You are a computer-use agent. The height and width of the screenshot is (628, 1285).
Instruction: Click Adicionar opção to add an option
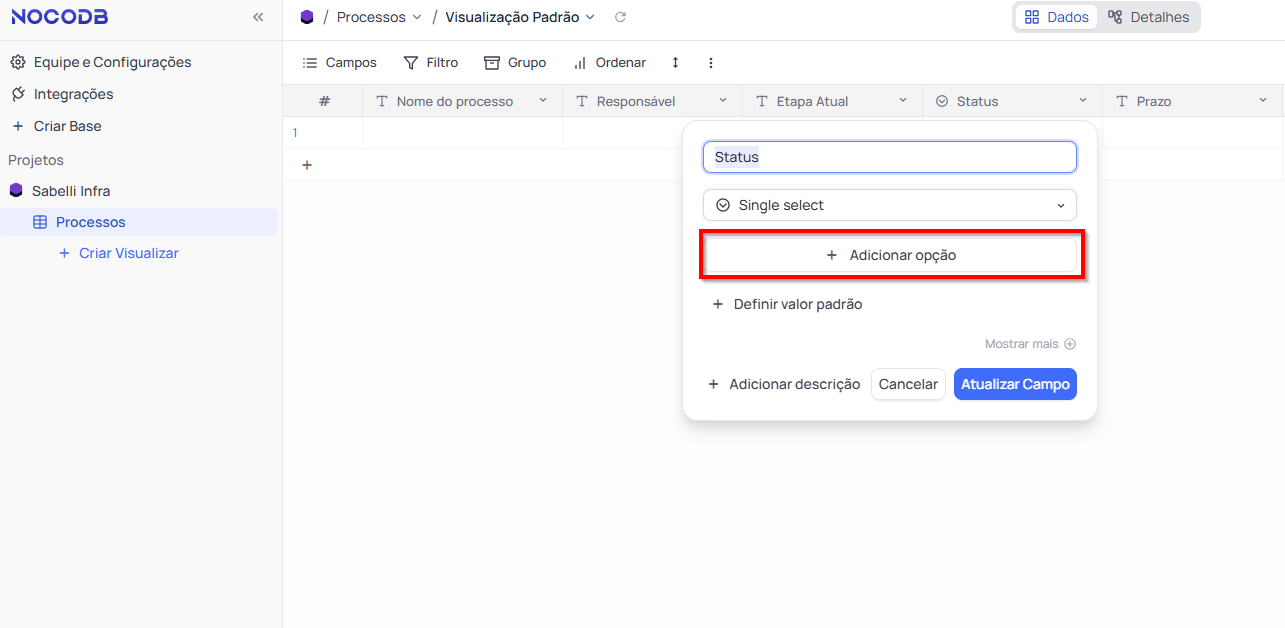click(x=889, y=255)
